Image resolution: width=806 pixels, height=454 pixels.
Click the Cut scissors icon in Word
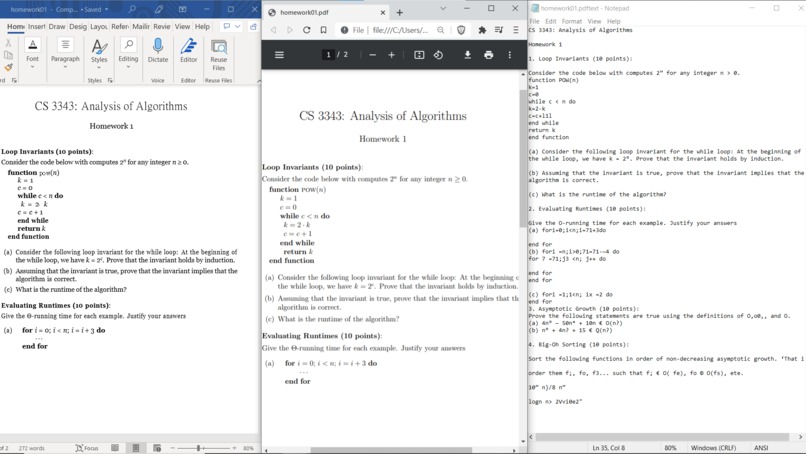pos(8,43)
